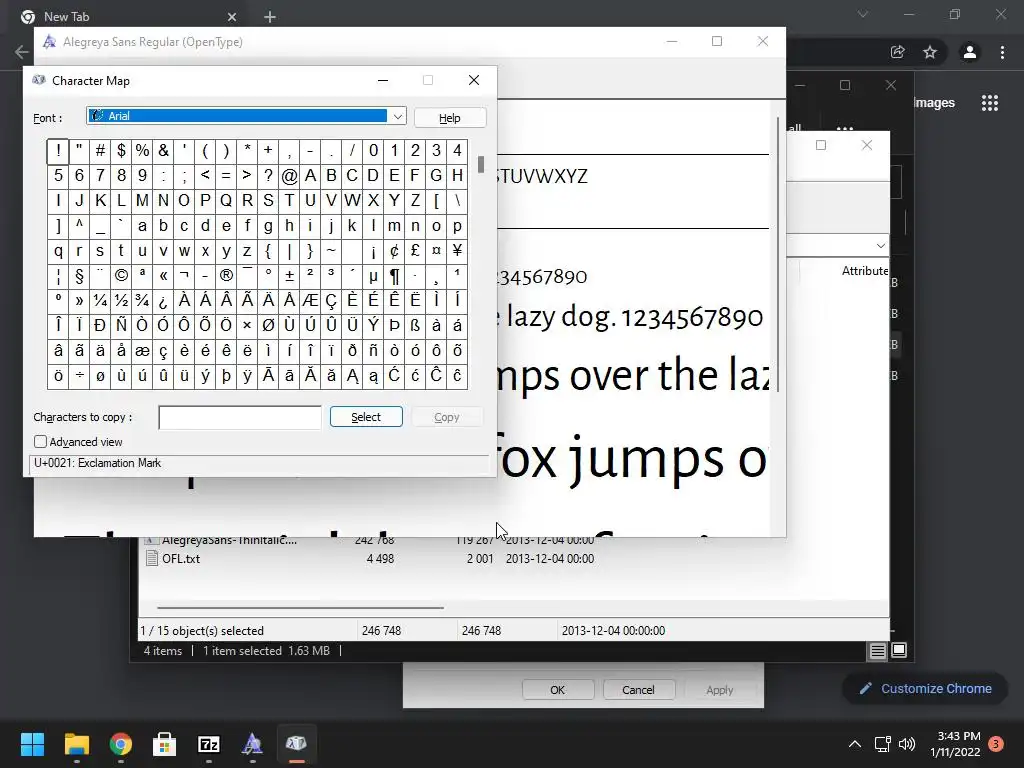Click Select button in Character Map
1024x768 pixels.
[366, 417]
